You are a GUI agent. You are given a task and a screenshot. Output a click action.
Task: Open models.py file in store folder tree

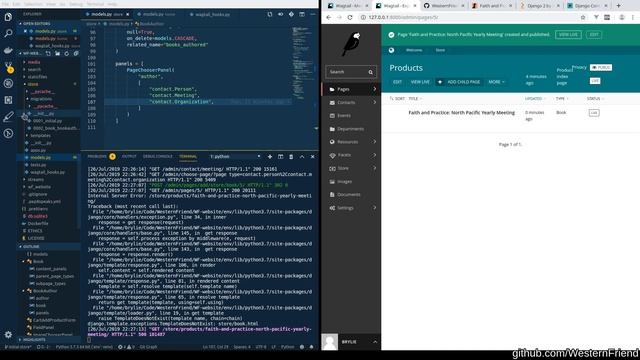pos(40,158)
